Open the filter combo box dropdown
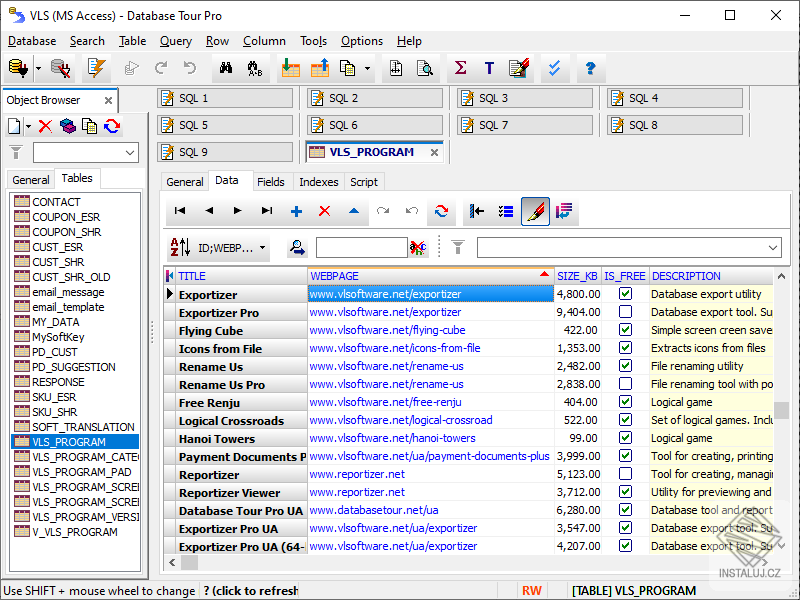 (x=770, y=247)
